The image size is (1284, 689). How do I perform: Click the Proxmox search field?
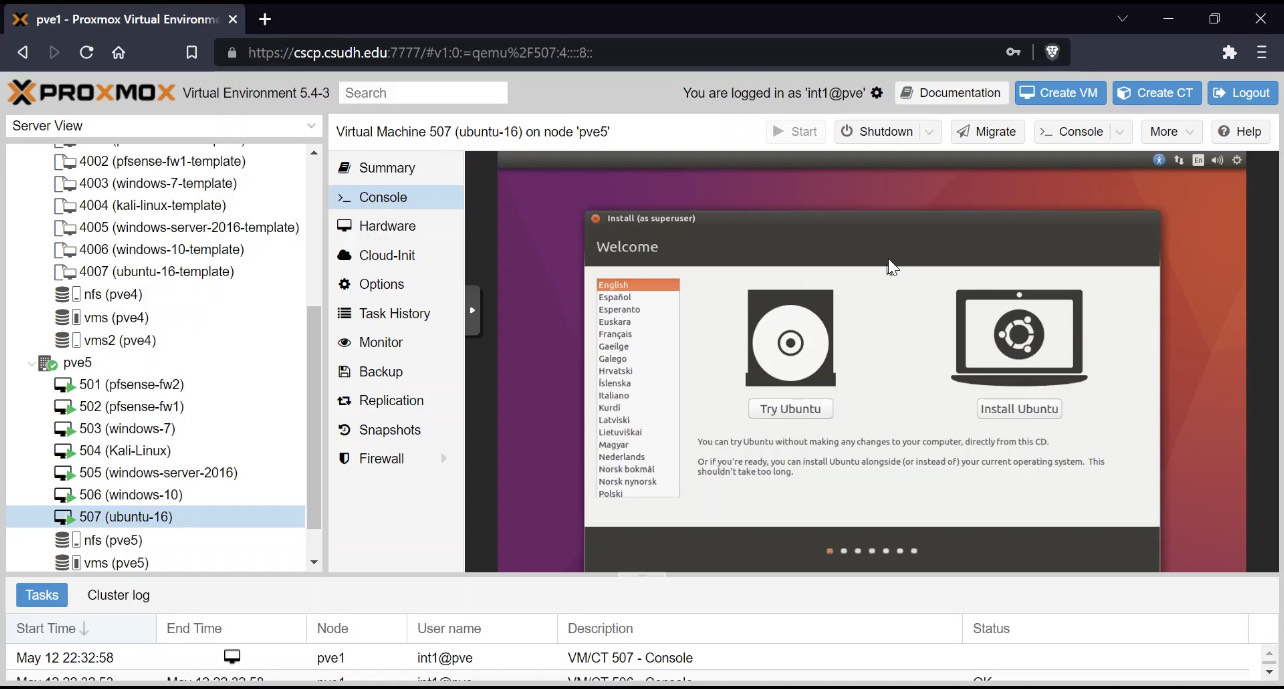coord(423,93)
